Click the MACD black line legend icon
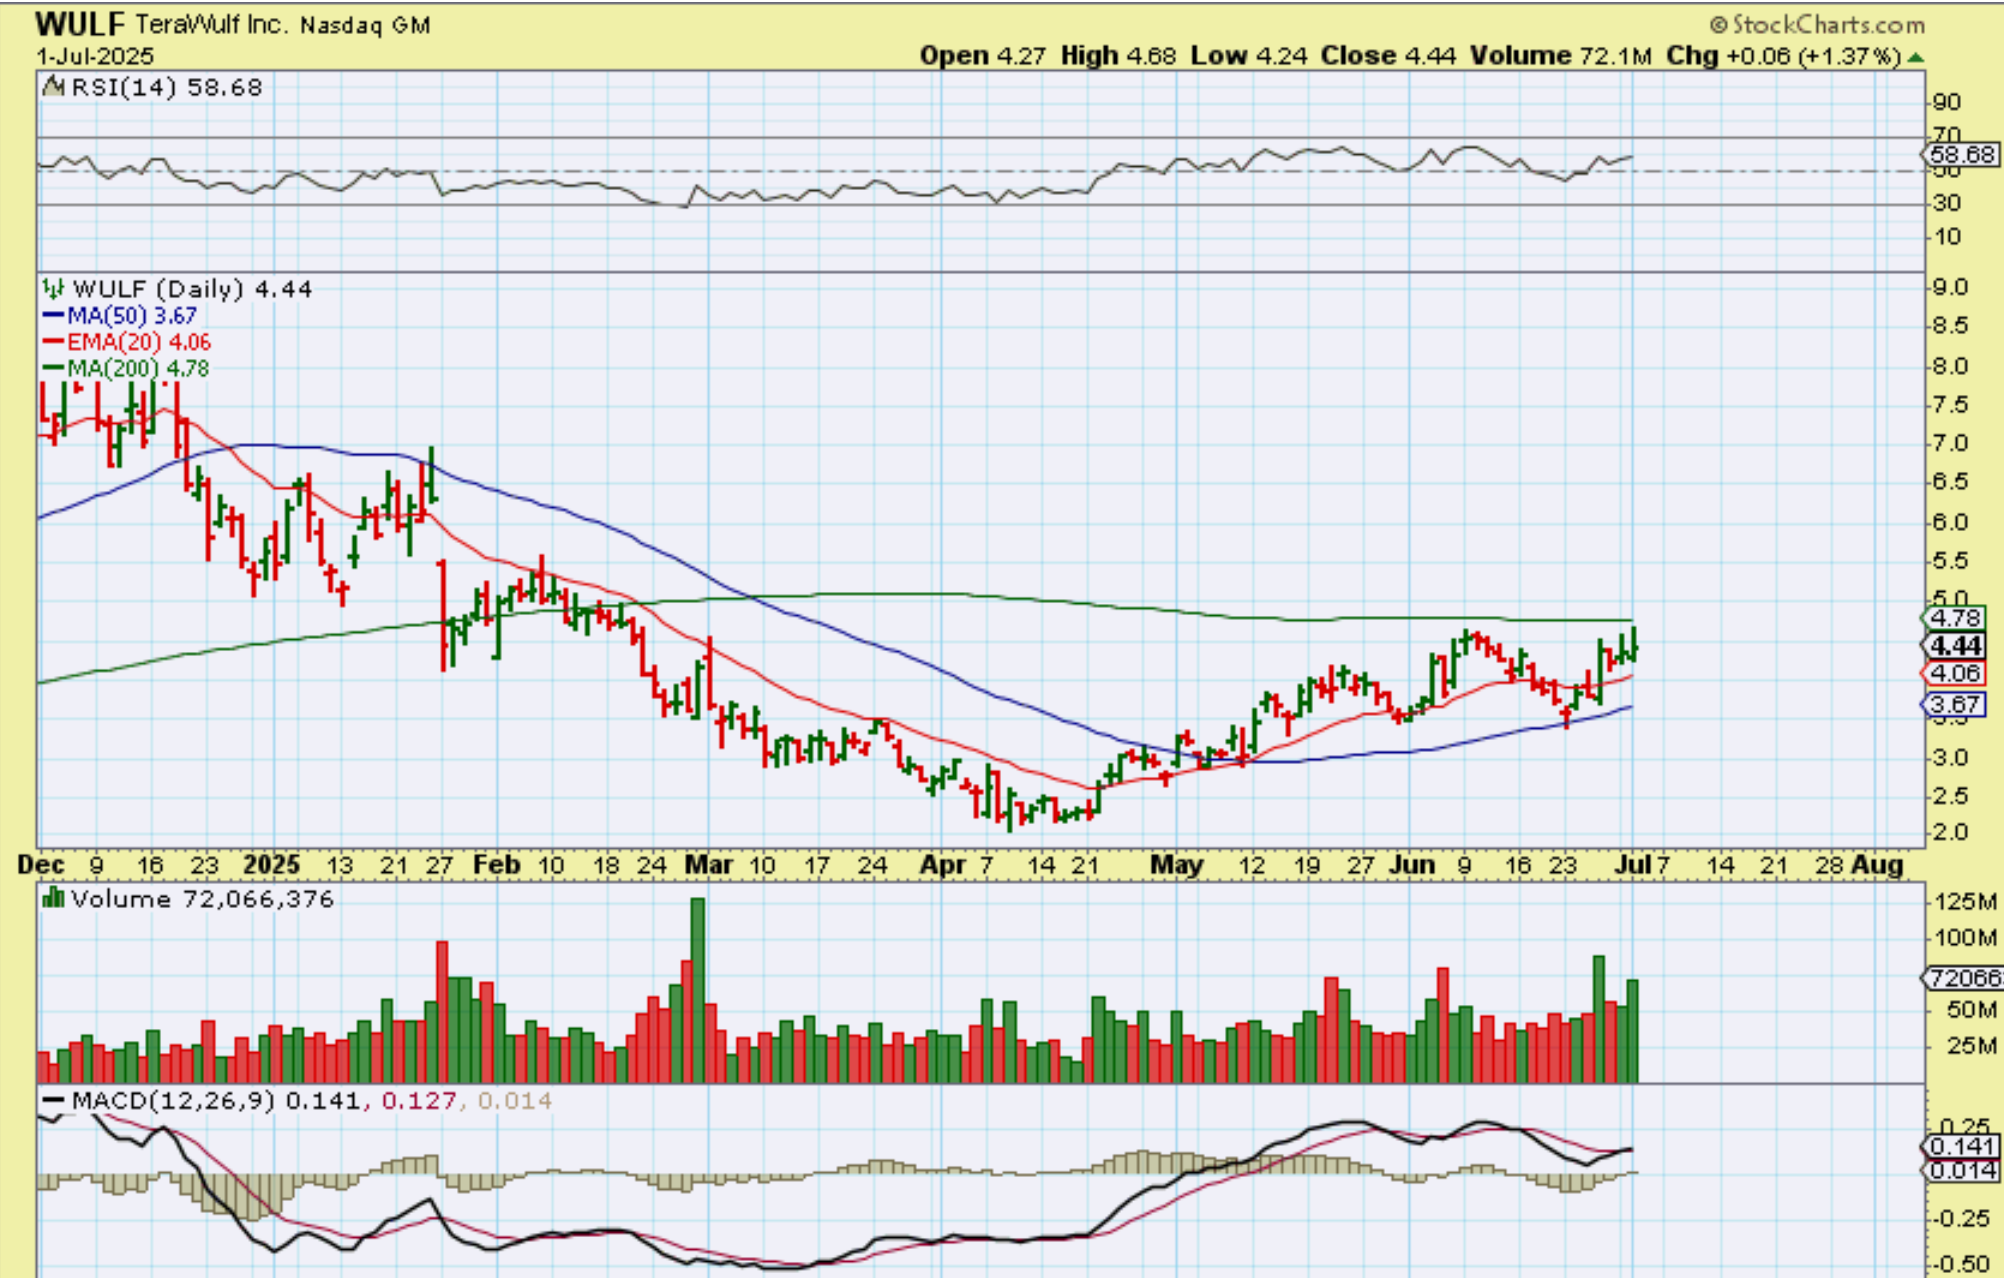 [53, 1101]
